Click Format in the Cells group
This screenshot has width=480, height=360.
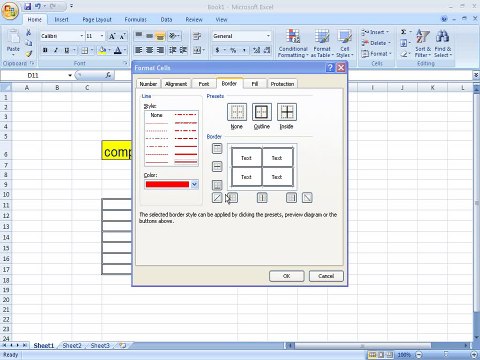(376, 54)
